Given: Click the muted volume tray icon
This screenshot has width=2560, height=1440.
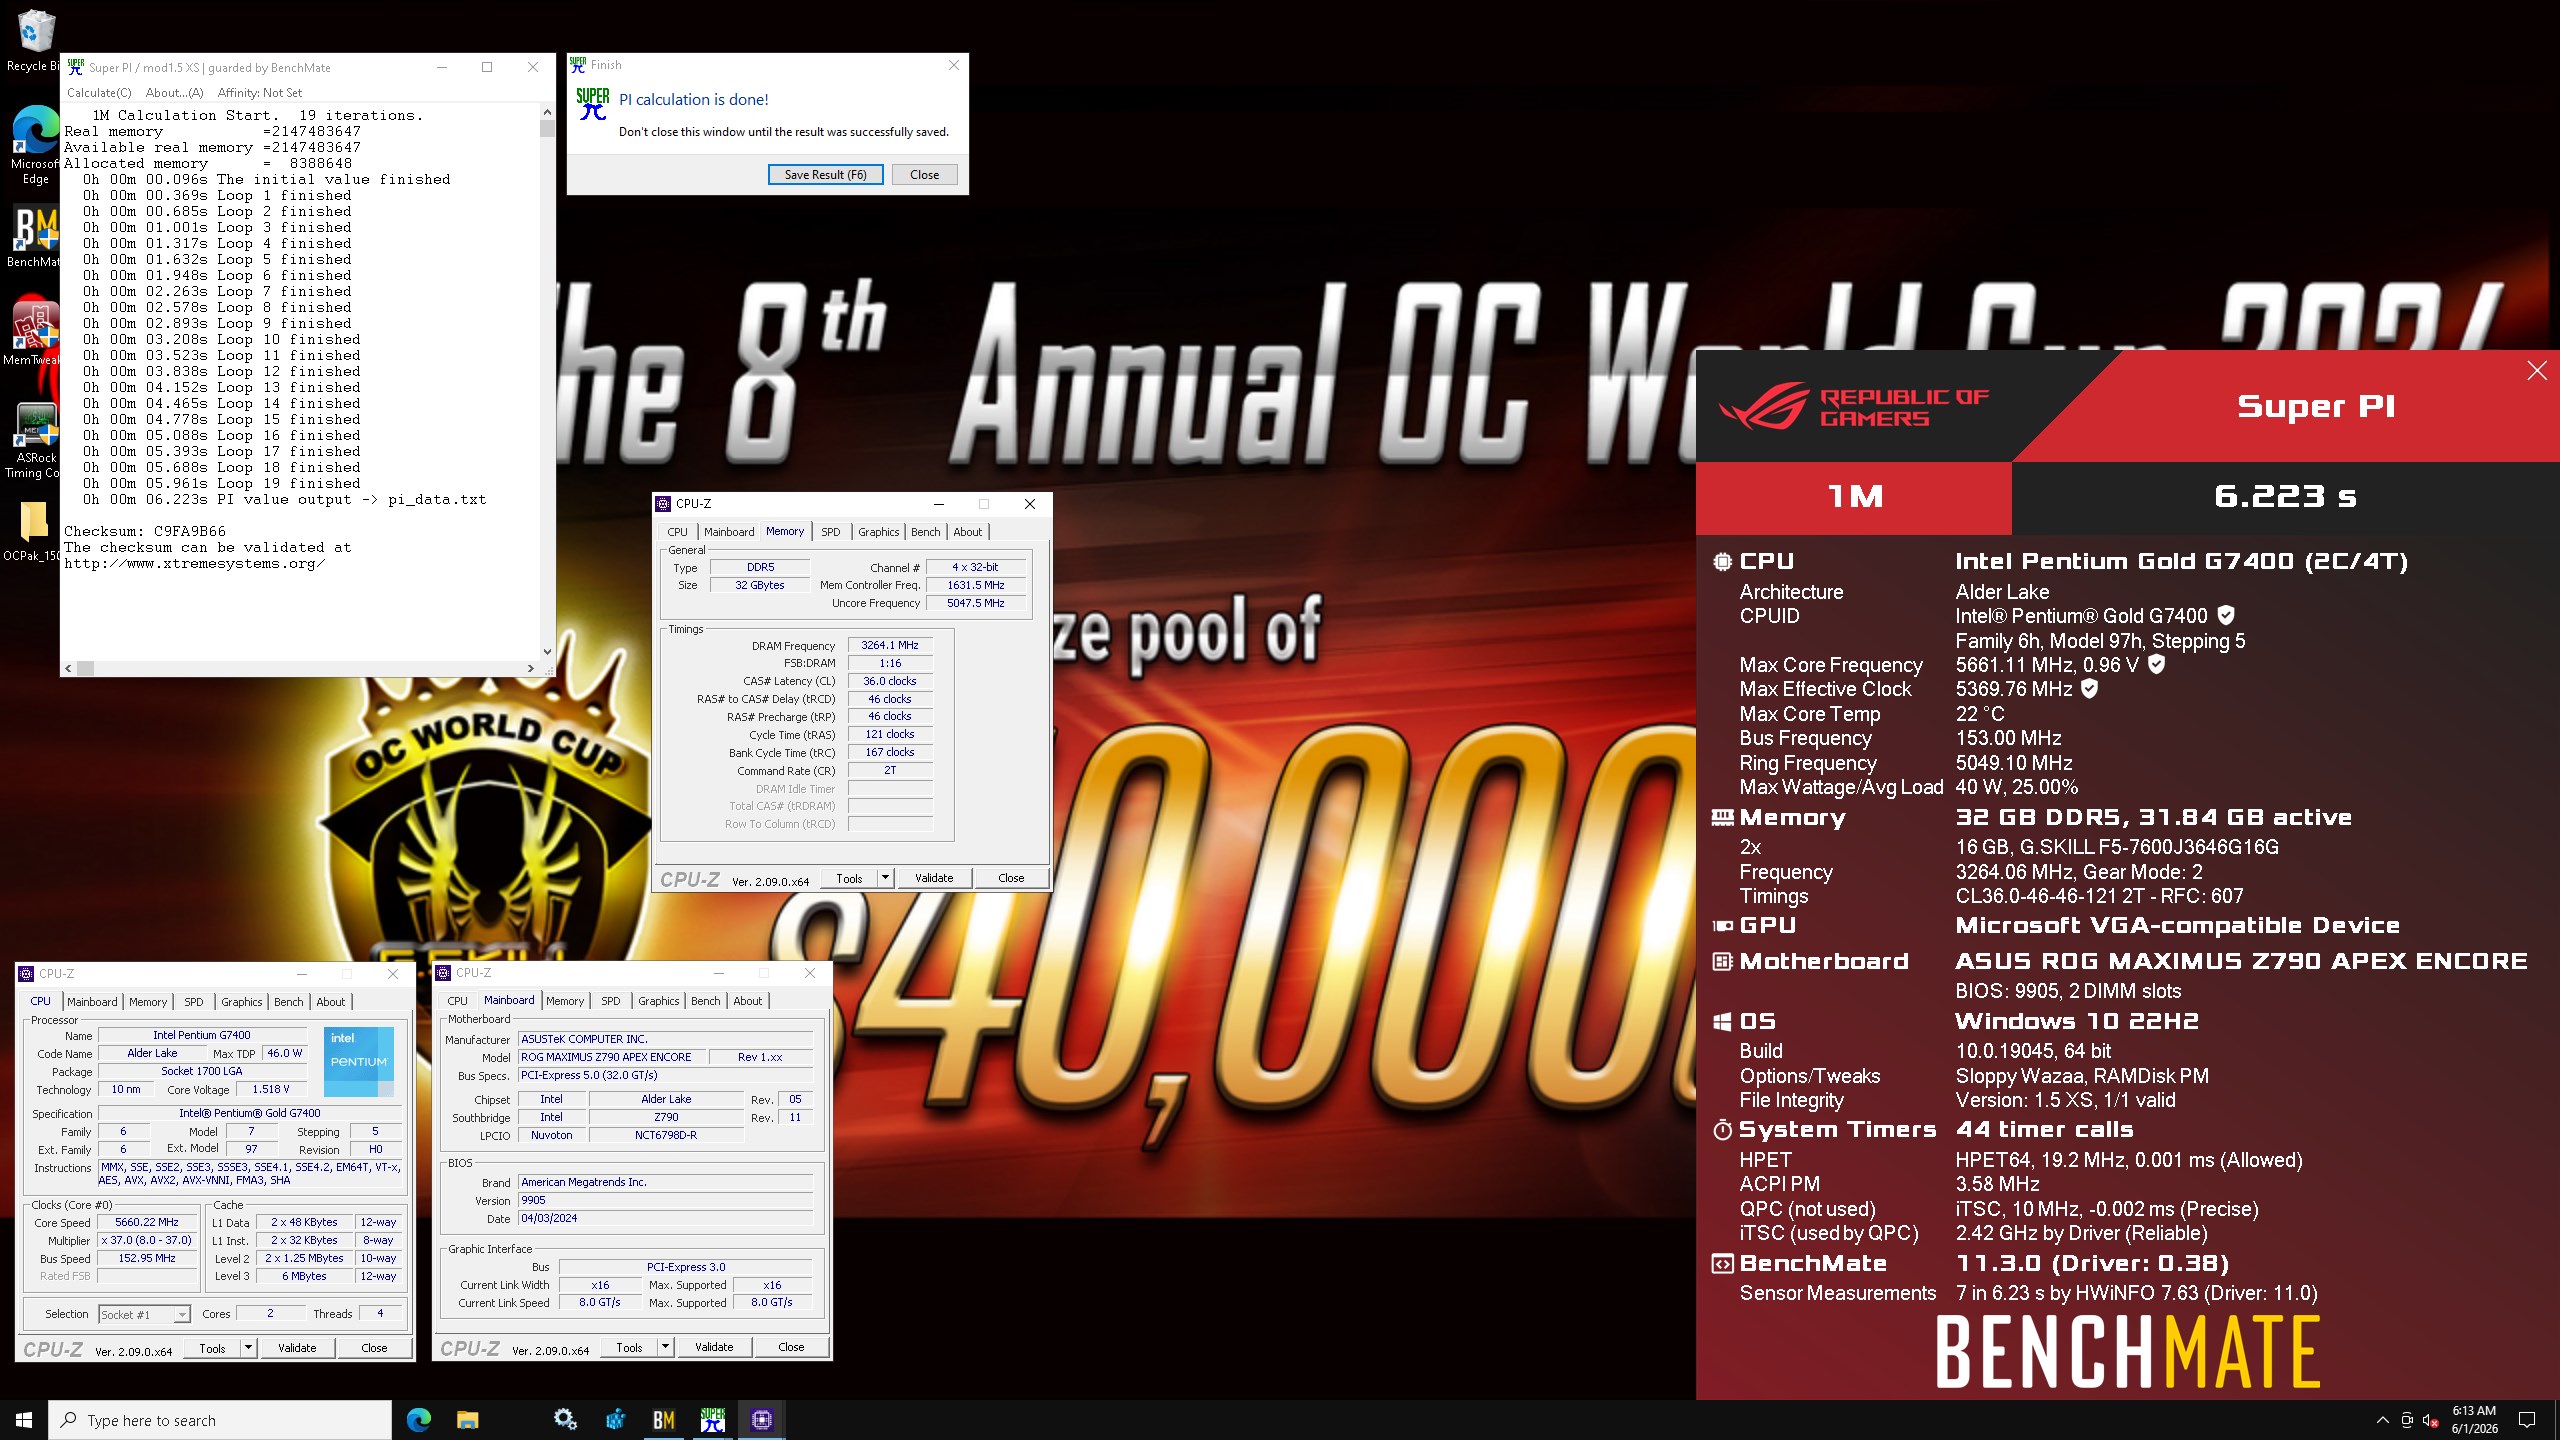Looking at the screenshot, I should (x=2431, y=1420).
